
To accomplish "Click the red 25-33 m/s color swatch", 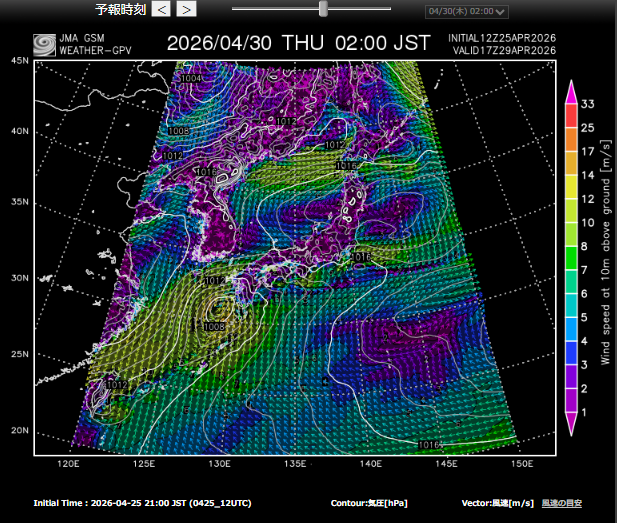I will click(x=571, y=116).
